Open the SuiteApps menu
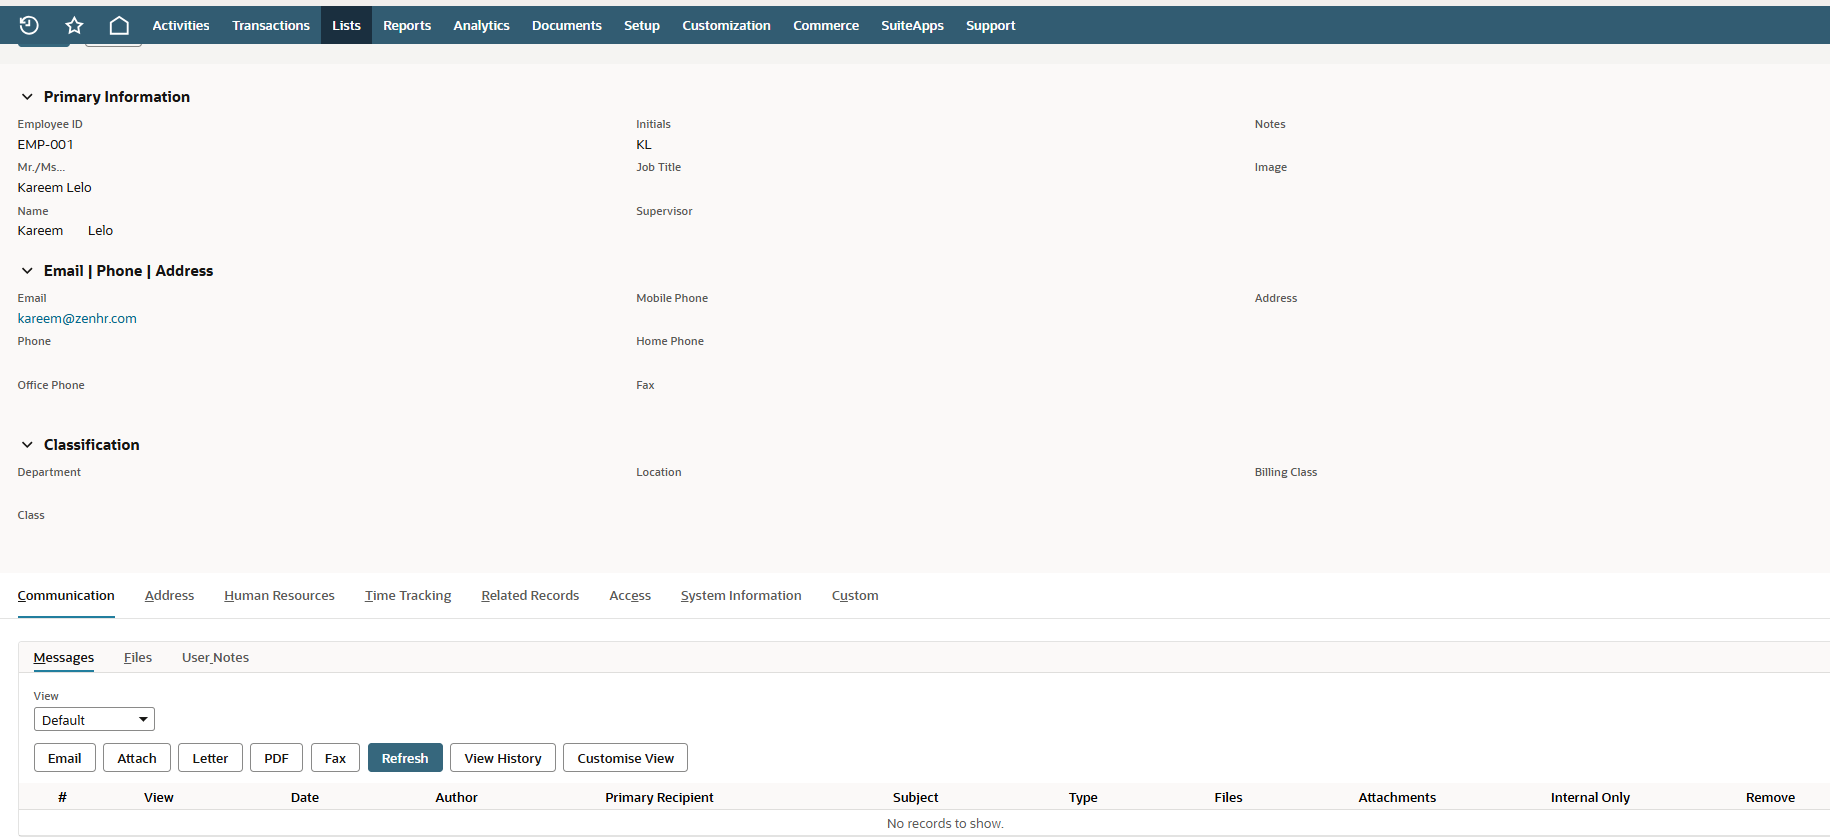 pos(912,25)
